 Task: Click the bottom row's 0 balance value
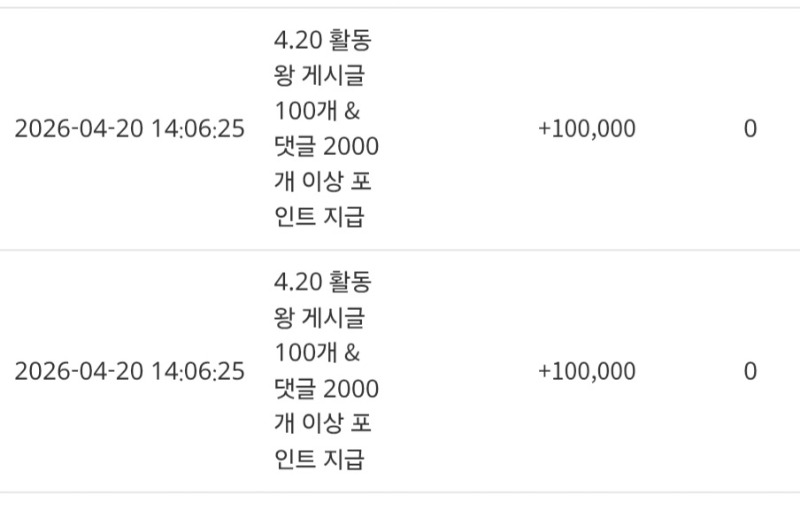(x=750, y=372)
